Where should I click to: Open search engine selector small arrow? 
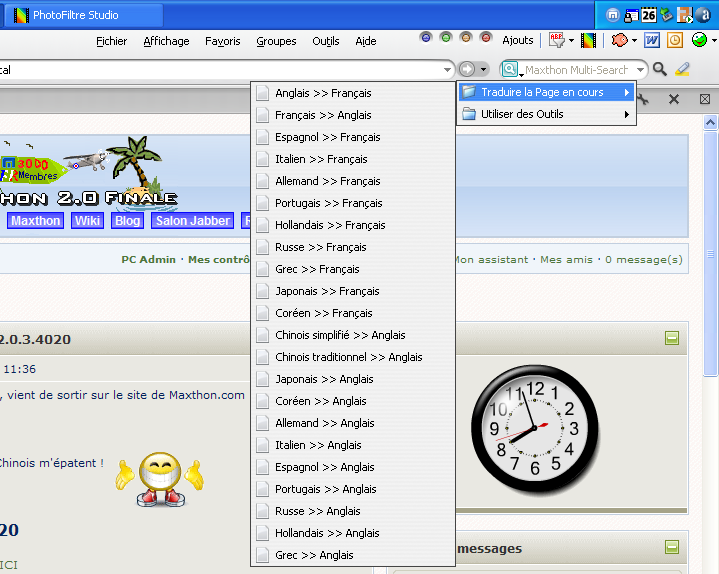(521, 75)
